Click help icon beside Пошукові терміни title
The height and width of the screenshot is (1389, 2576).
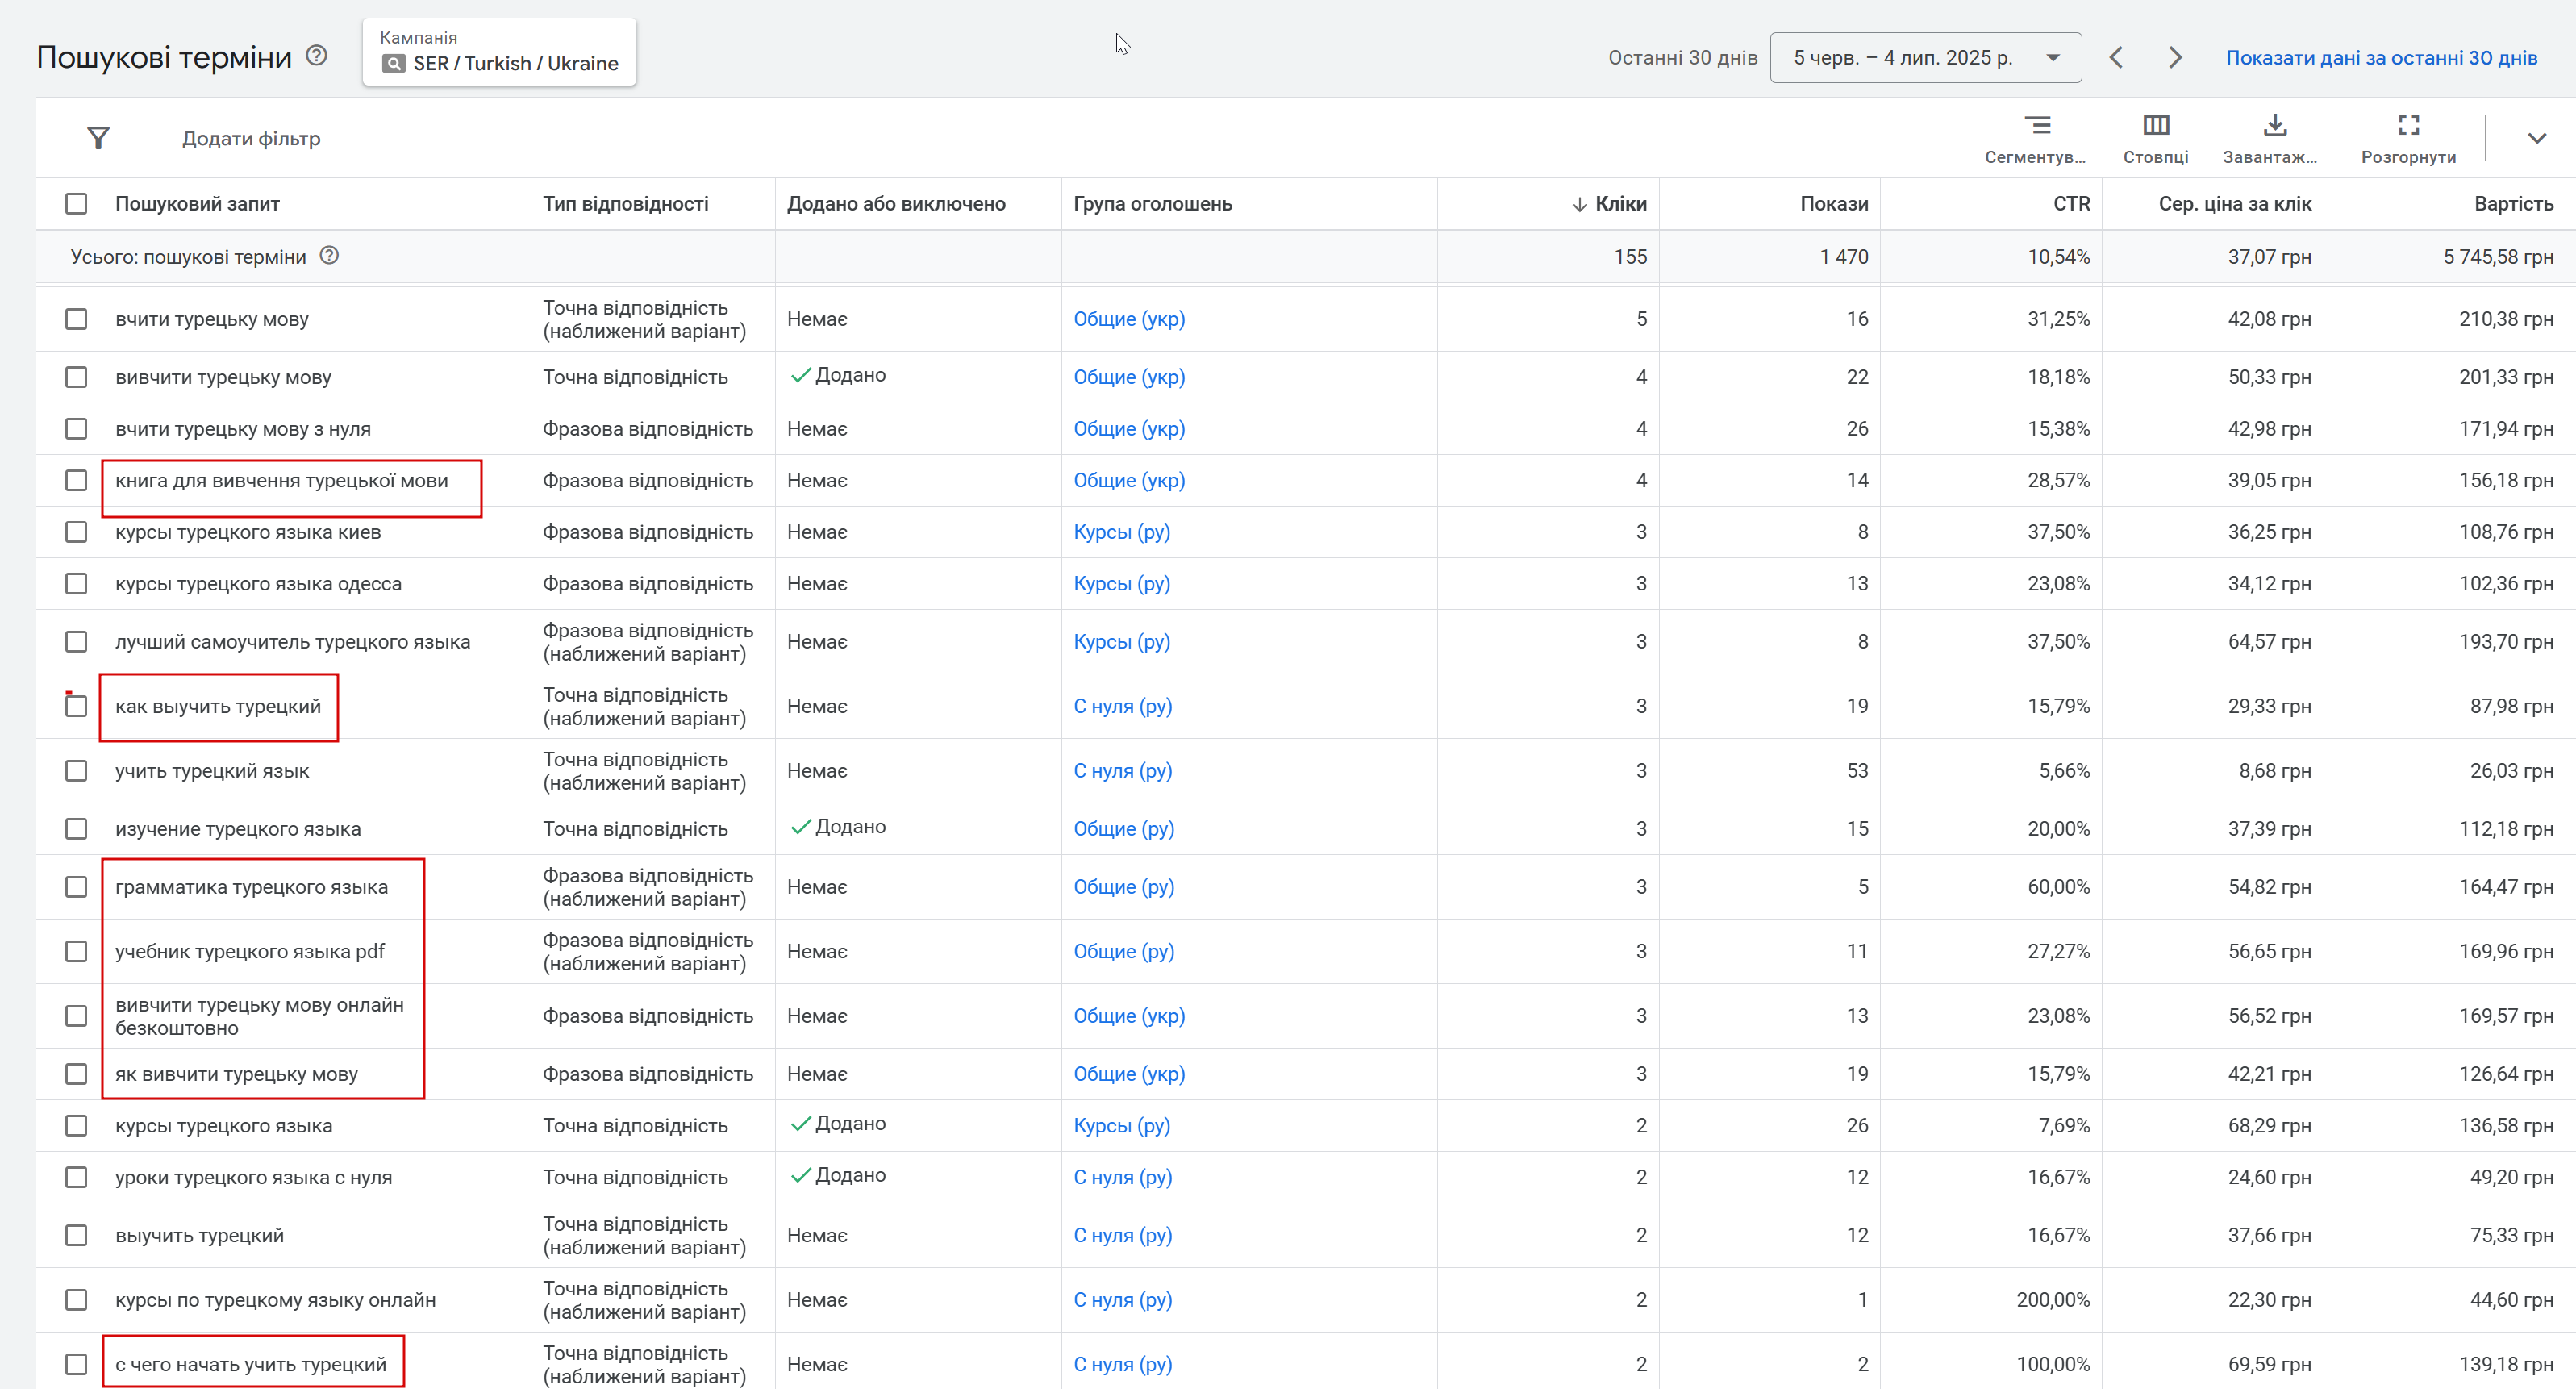coord(317,56)
